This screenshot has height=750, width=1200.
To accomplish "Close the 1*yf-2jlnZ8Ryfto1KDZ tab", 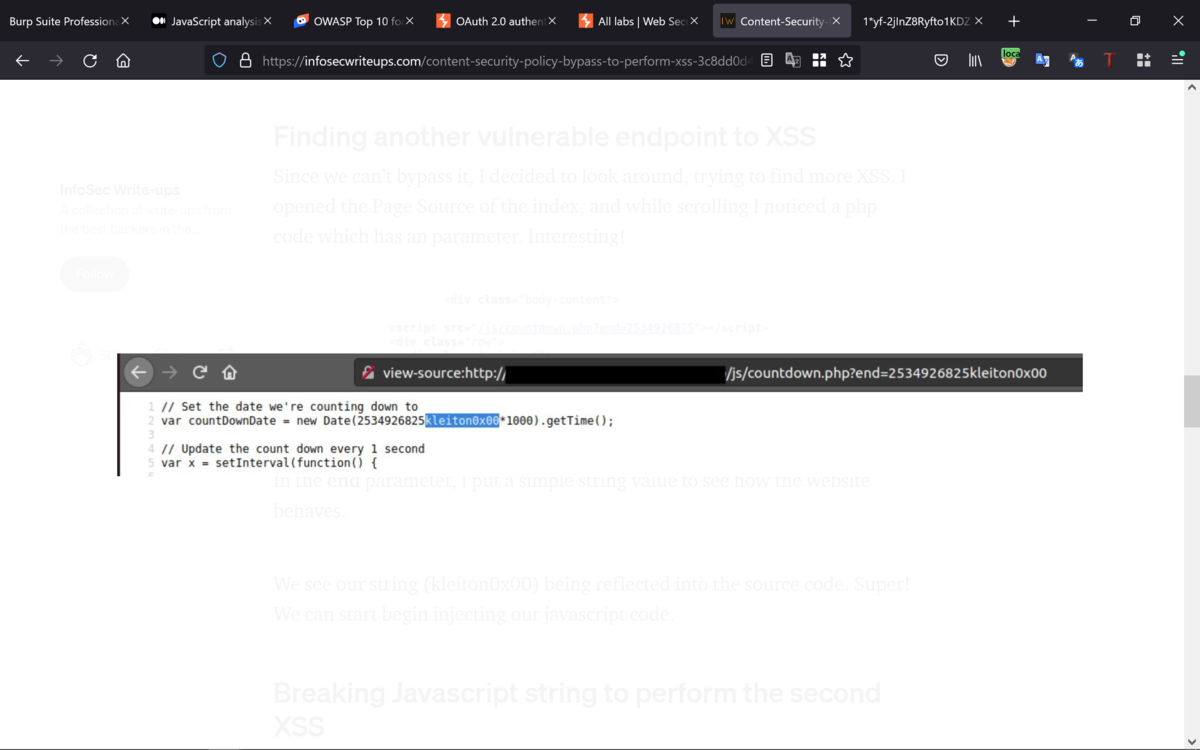I will [x=979, y=21].
